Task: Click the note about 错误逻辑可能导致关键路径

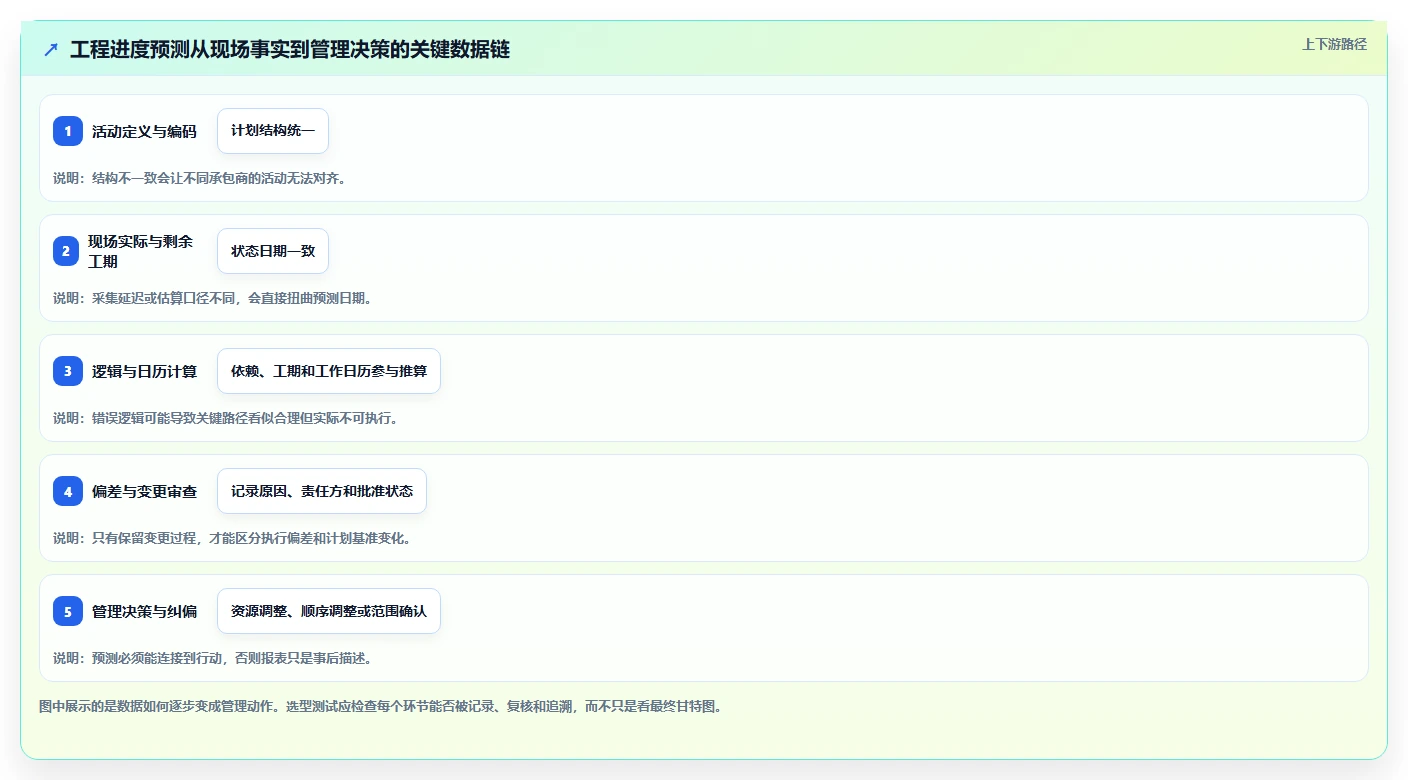Action: (226, 418)
